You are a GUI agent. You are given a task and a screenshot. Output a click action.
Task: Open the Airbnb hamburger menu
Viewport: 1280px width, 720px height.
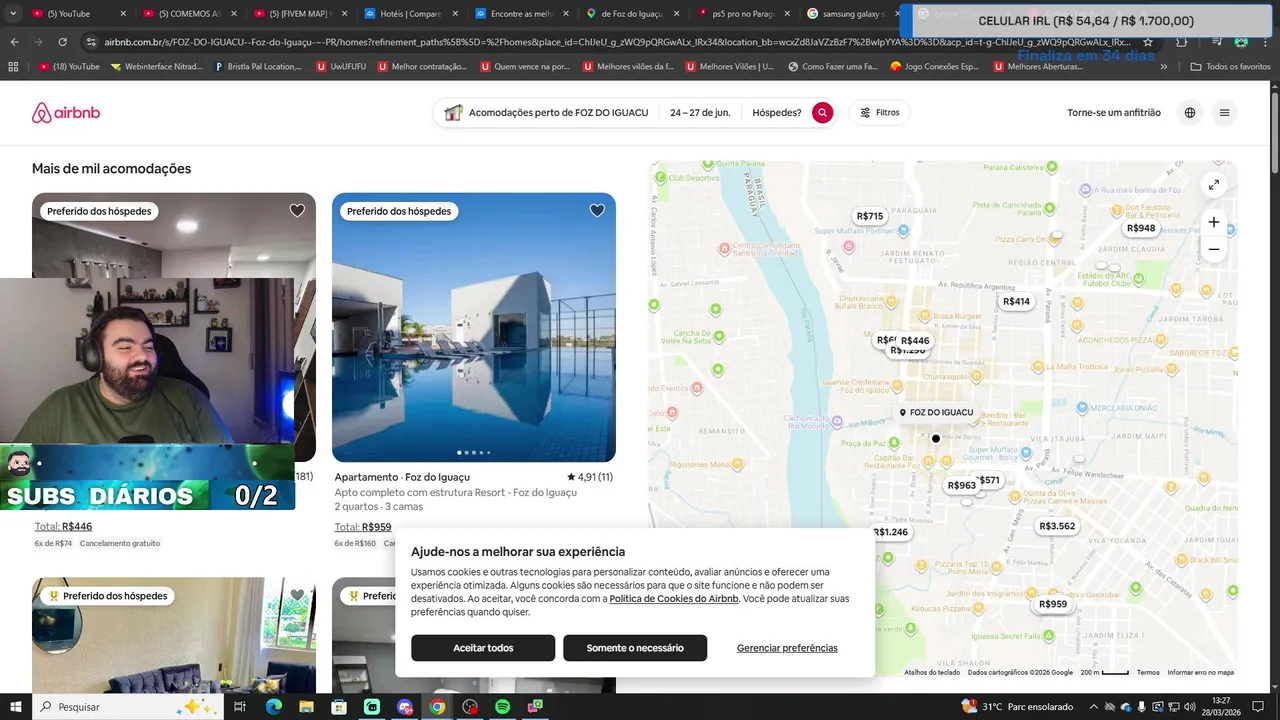click(1224, 113)
